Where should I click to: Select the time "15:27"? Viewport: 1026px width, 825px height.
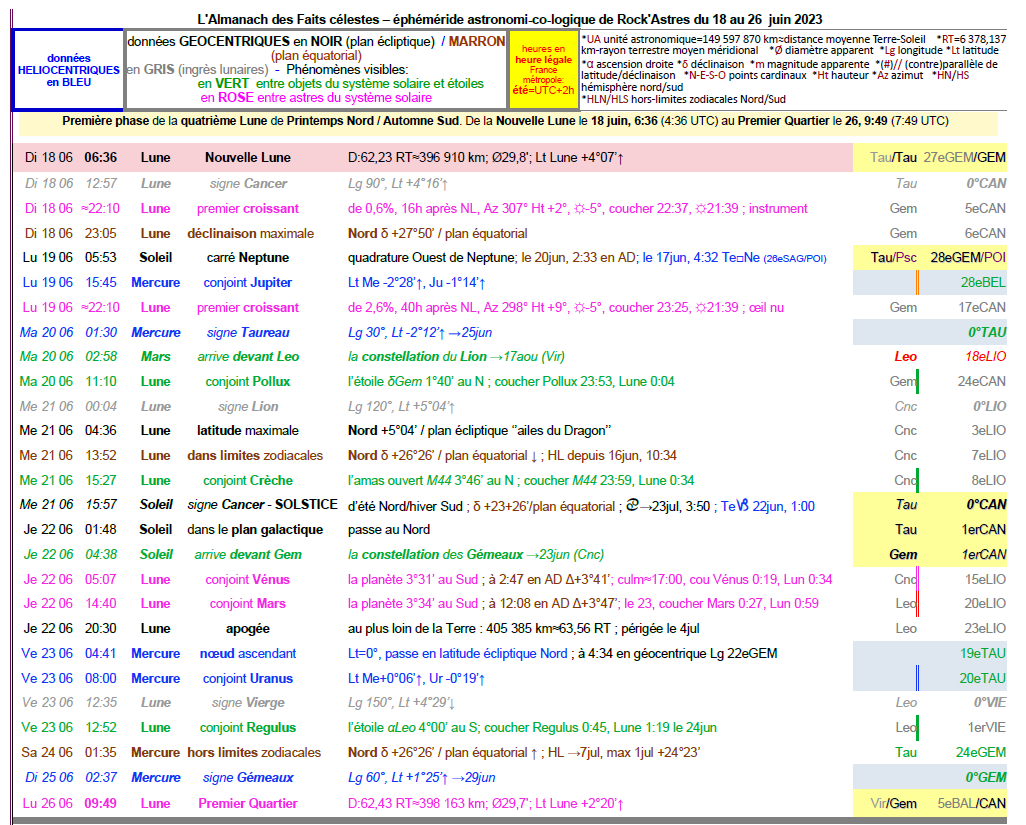coord(101,480)
